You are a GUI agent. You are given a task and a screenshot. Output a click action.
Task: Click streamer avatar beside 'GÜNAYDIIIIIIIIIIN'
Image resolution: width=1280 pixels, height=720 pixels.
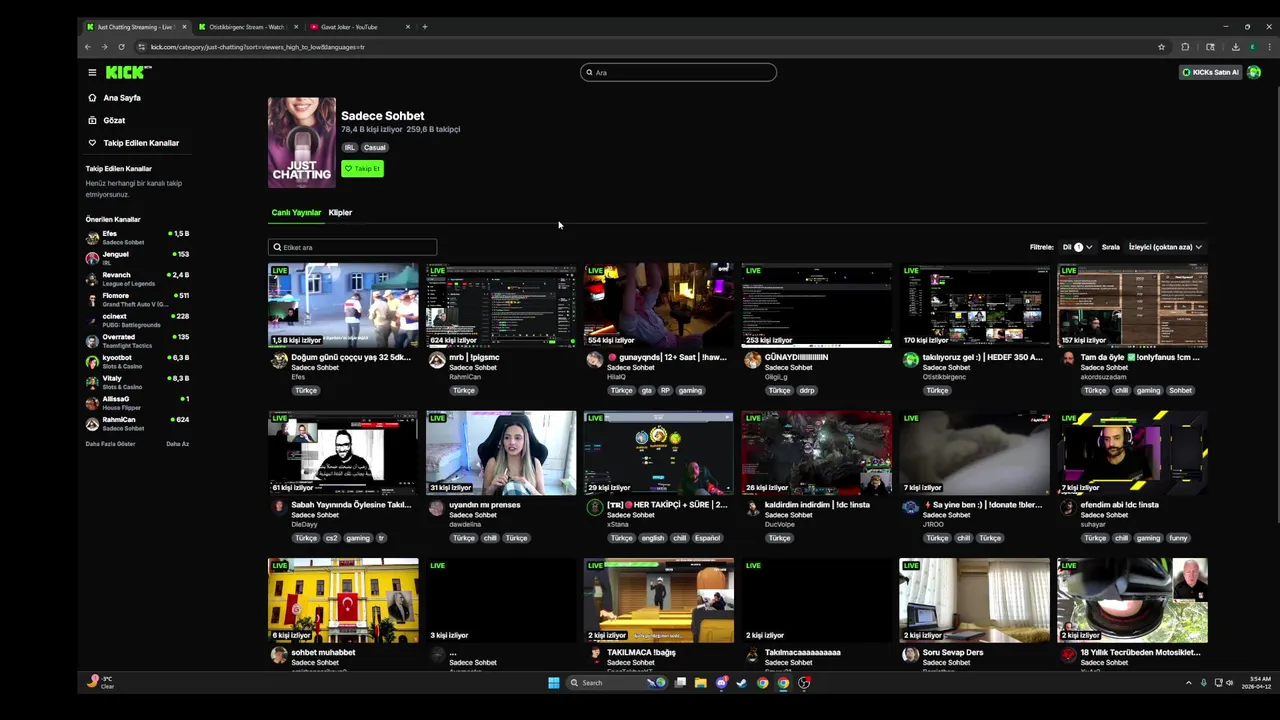[x=752, y=361]
